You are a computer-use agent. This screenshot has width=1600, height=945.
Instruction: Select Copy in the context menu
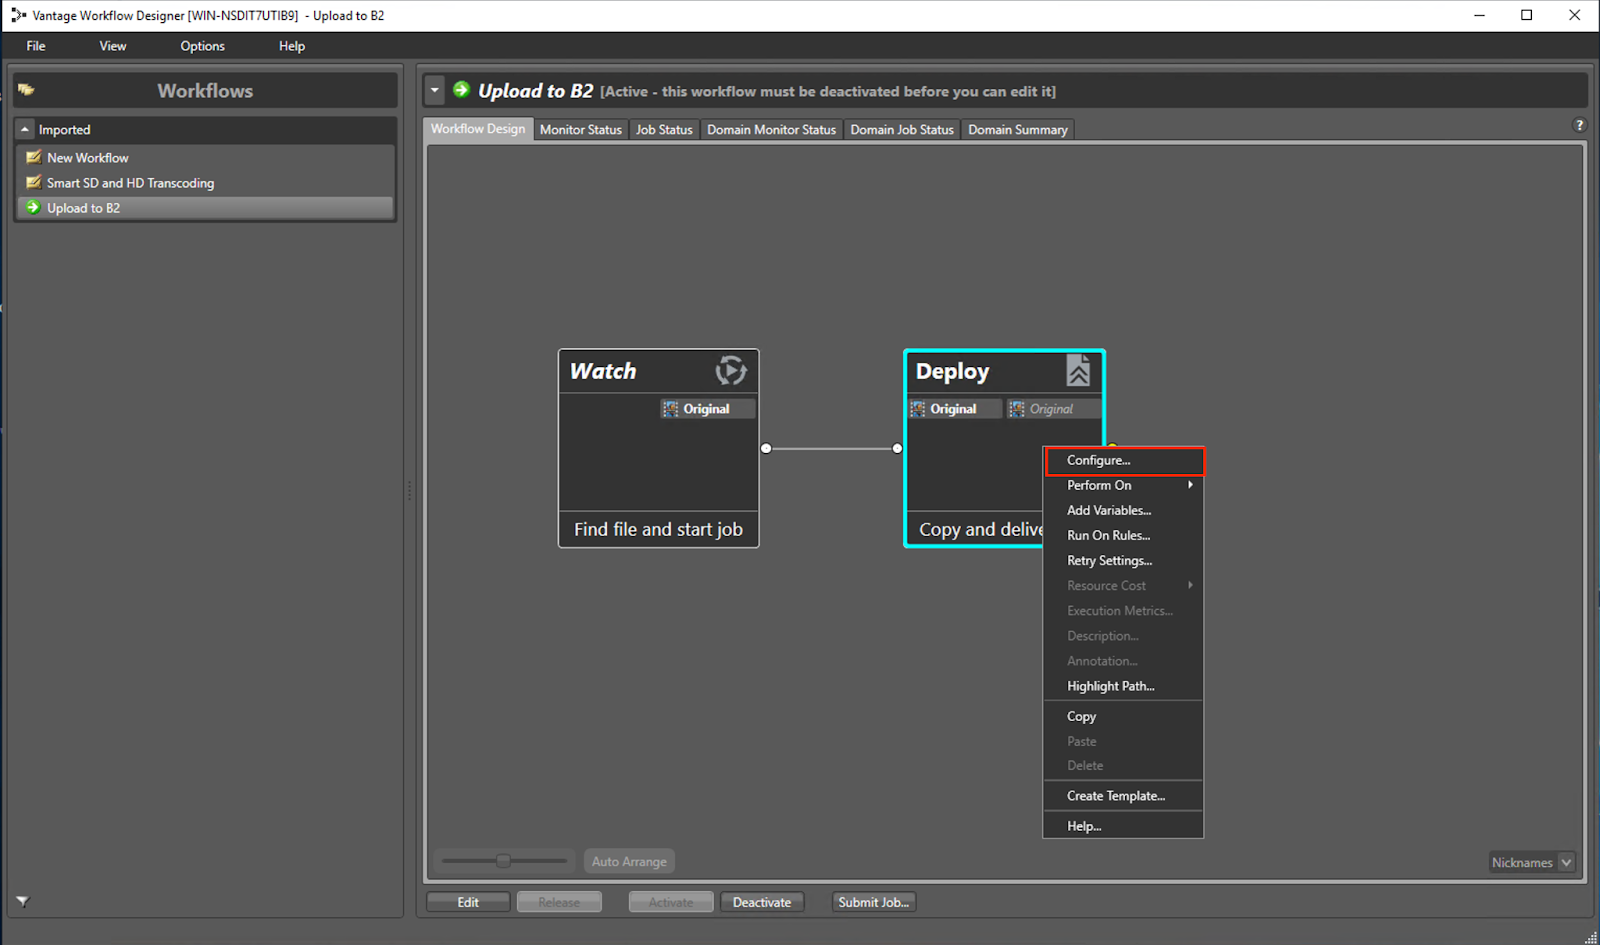(x=1123, y=716)
